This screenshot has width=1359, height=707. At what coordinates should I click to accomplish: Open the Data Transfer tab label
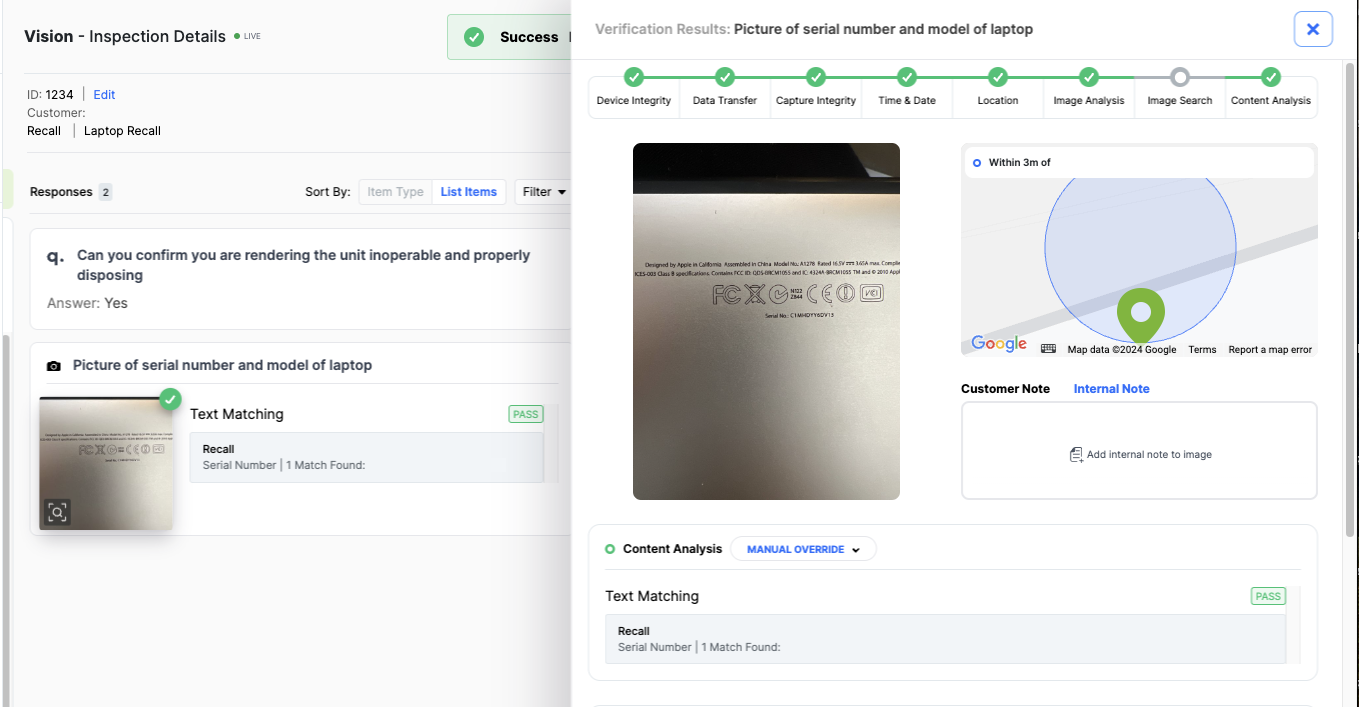coord(725,100)
